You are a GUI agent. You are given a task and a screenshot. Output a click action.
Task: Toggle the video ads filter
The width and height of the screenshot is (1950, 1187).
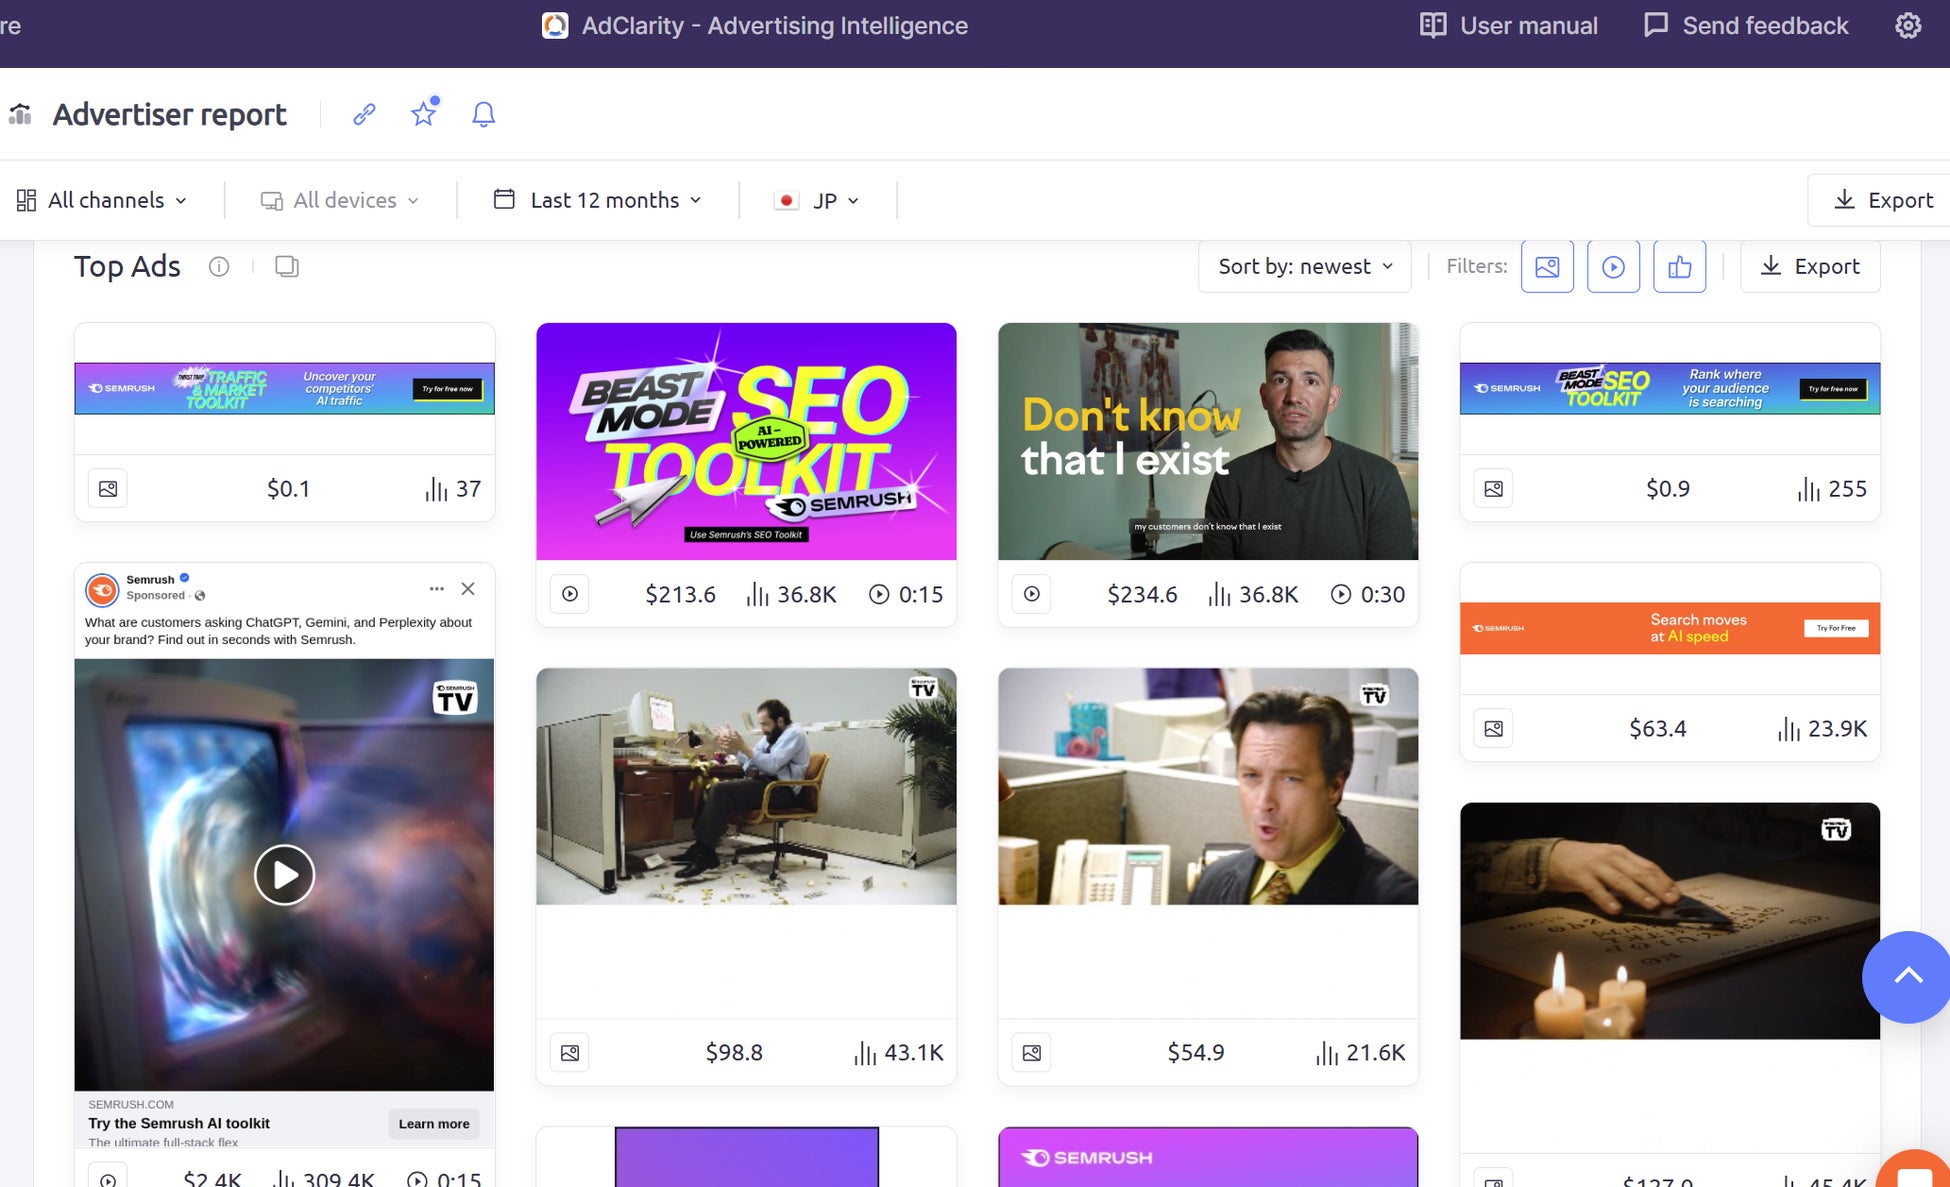pos(1613,267)
